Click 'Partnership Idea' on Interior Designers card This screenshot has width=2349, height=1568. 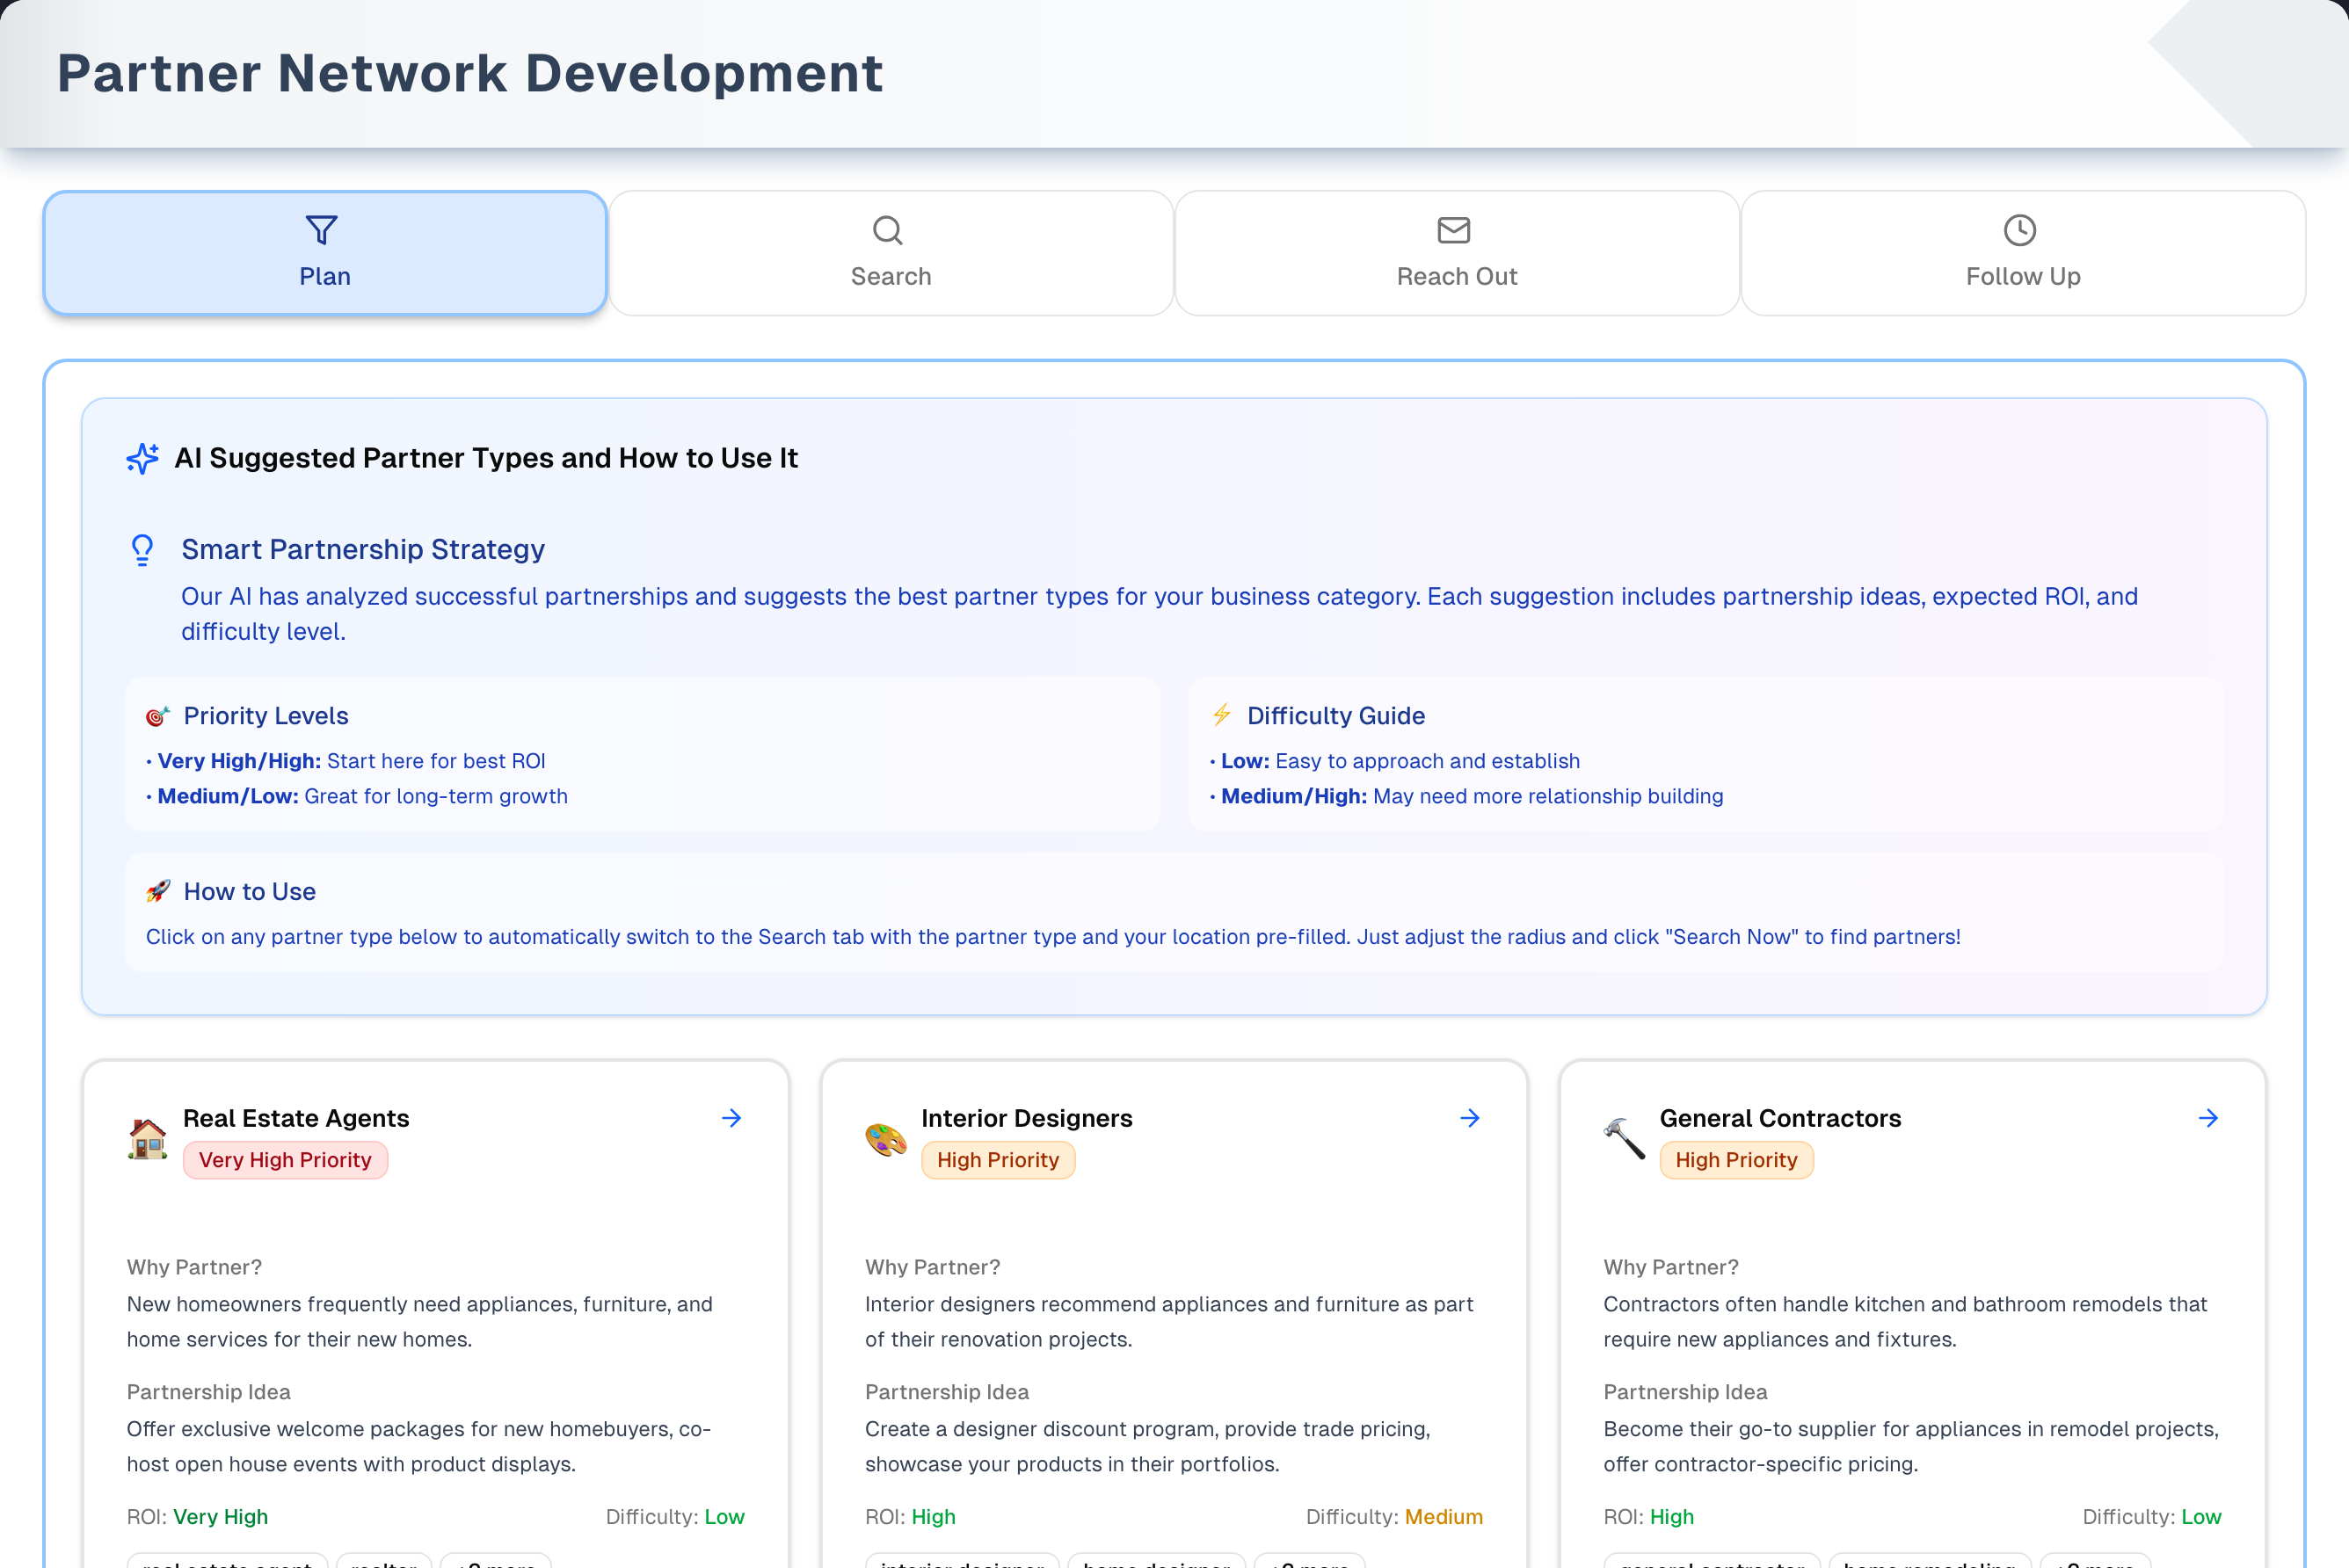click(947, 1392)
